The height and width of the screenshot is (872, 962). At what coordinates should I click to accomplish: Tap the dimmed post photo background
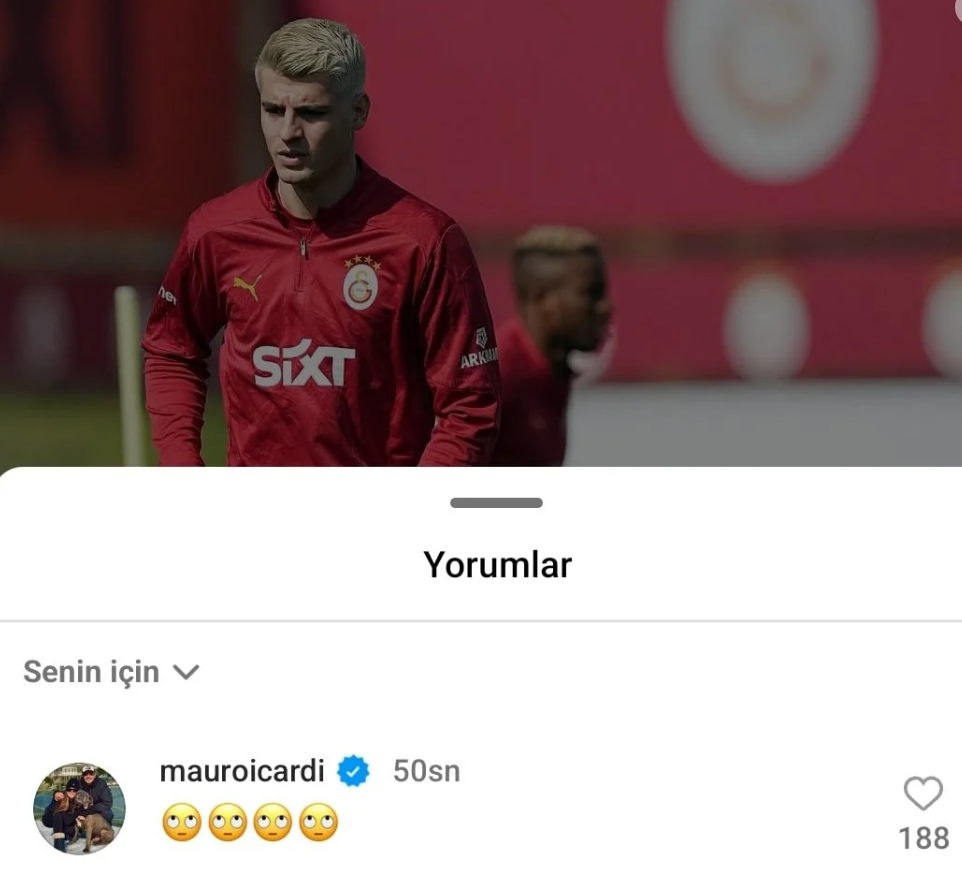(481, 233)
